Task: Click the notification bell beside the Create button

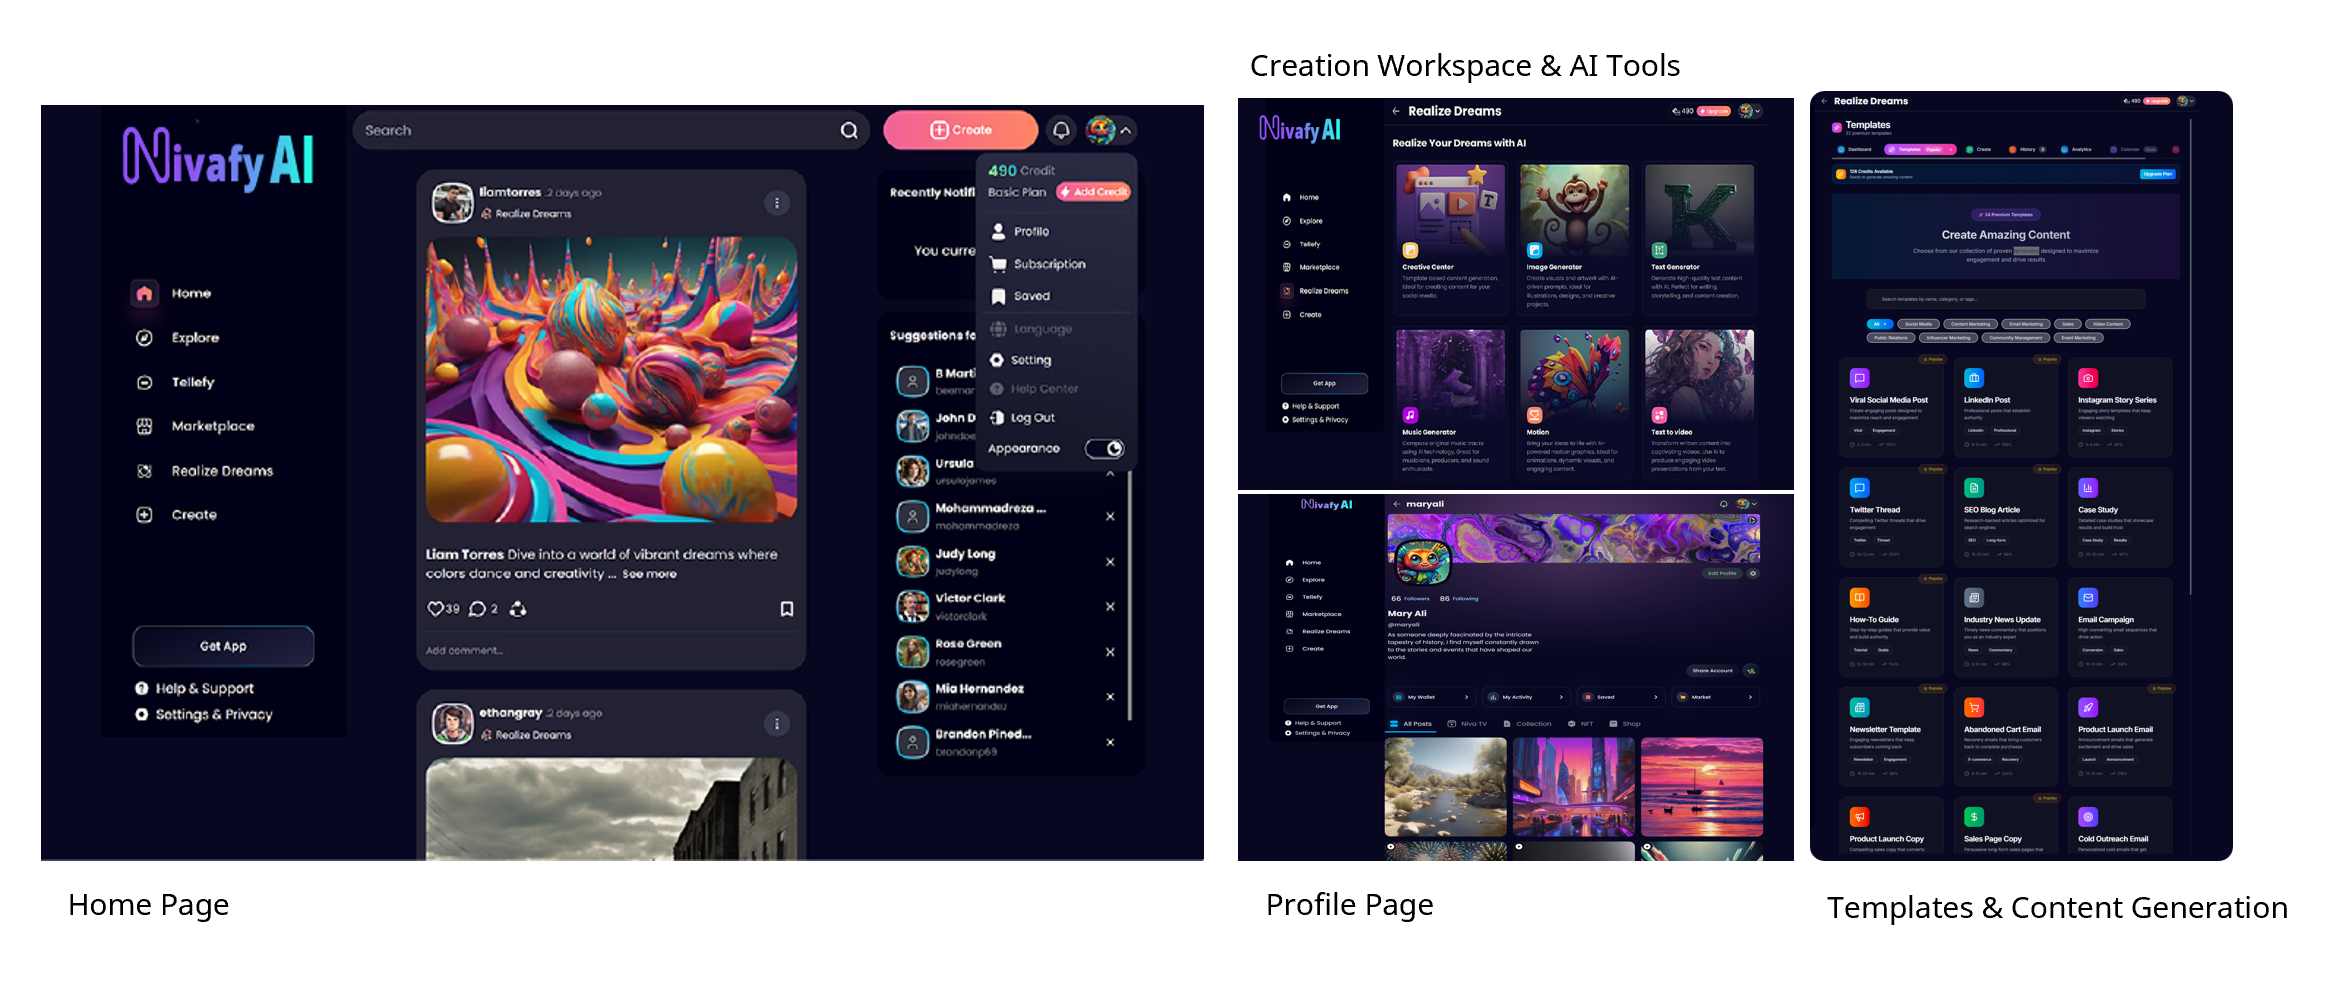Action: (x=1061, y=130)
